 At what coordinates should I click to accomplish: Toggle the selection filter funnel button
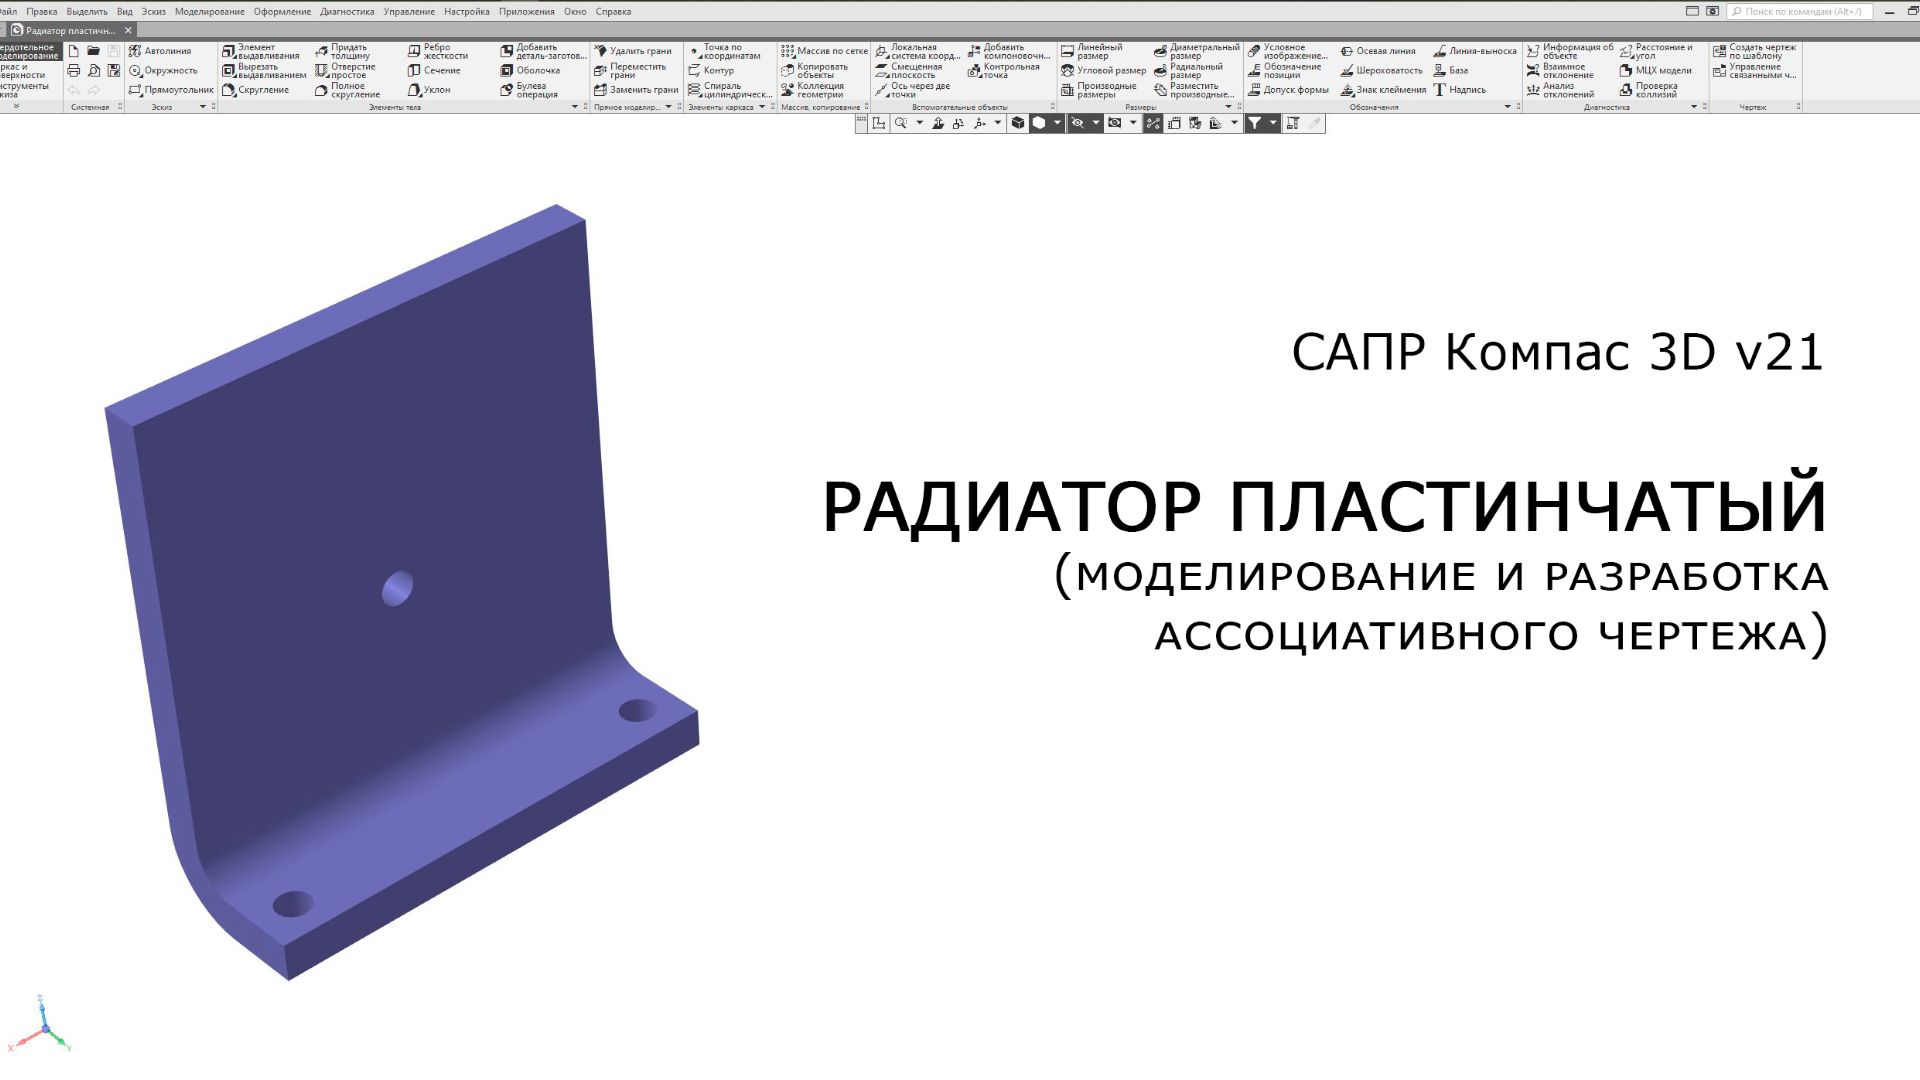click(1254, 123)
